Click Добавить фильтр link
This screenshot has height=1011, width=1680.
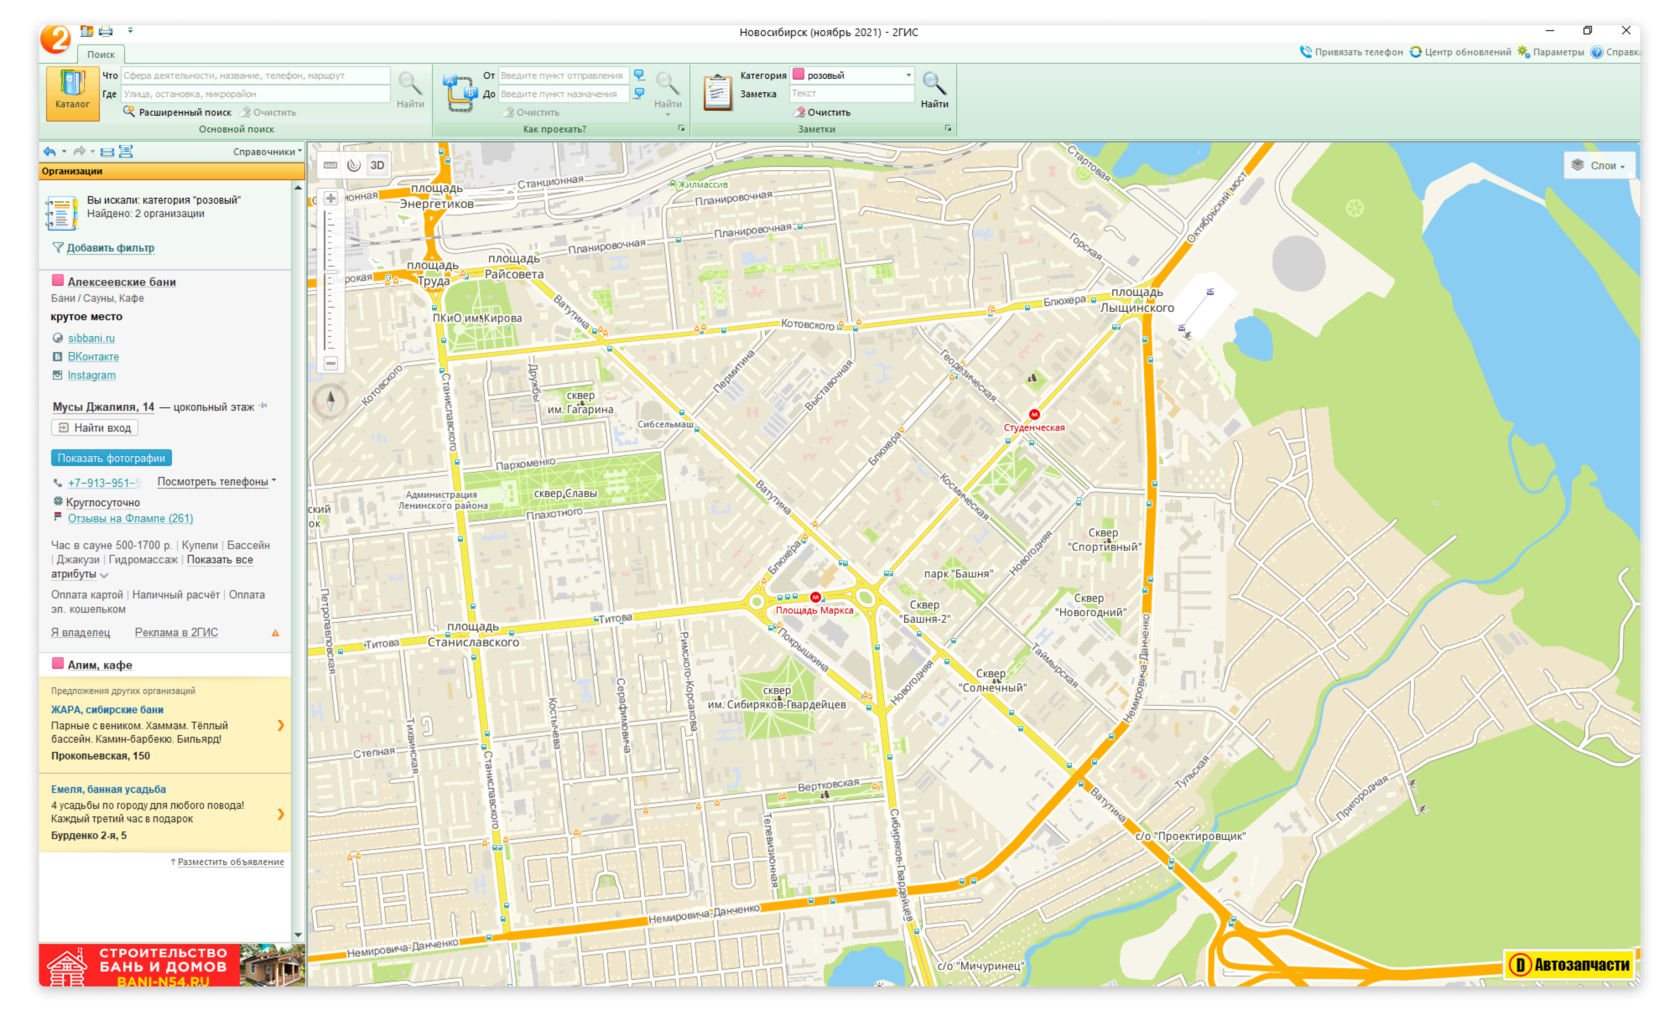coord(110,248)
